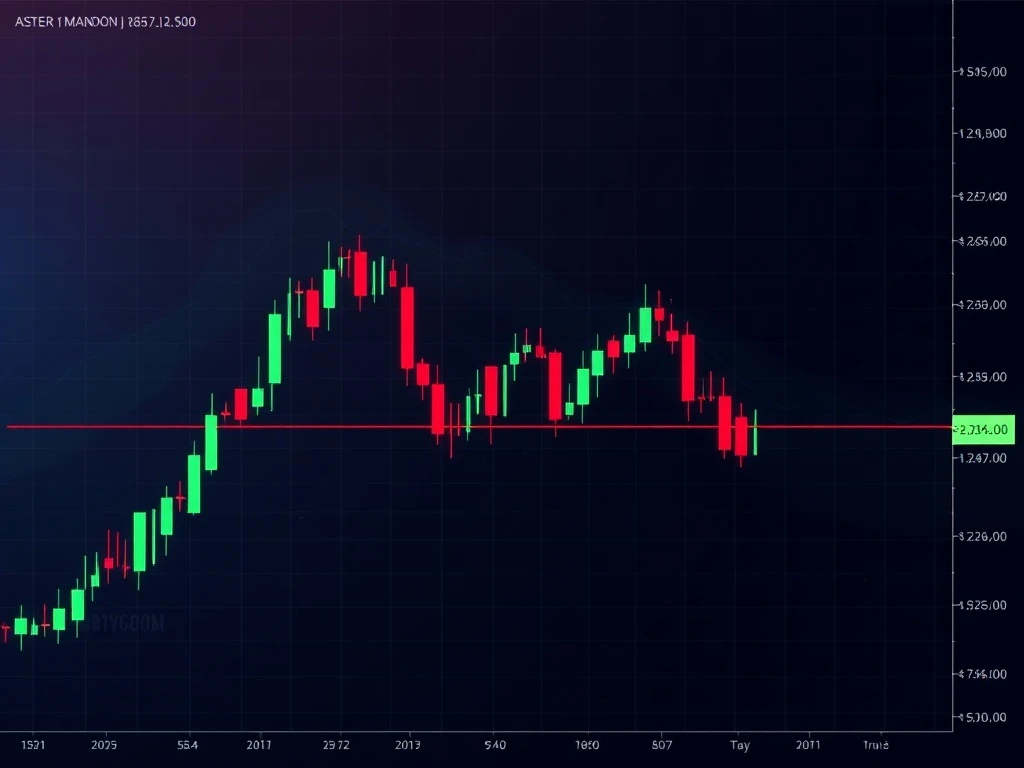
Task: Click the long red candle after the peak
Action: coord(405,330)
